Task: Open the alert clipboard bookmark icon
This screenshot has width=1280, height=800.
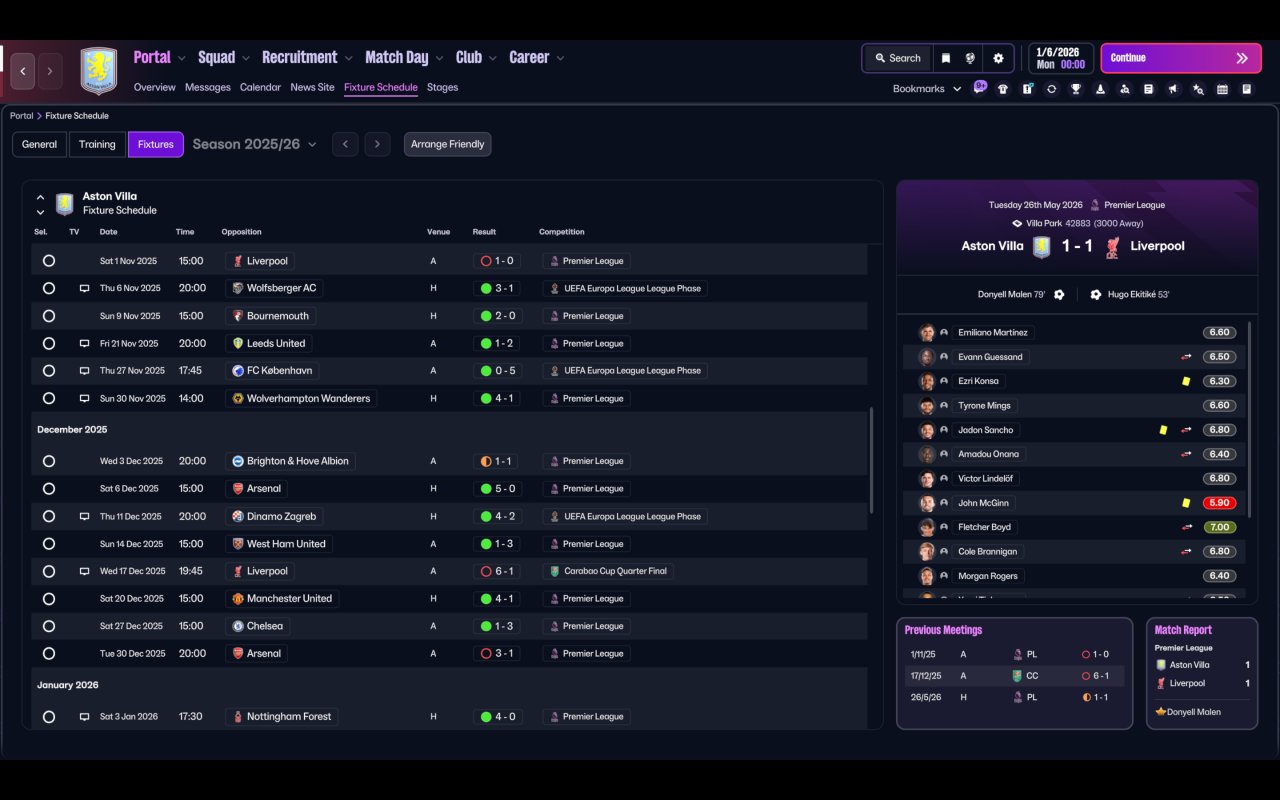Action: (1027, 89)
